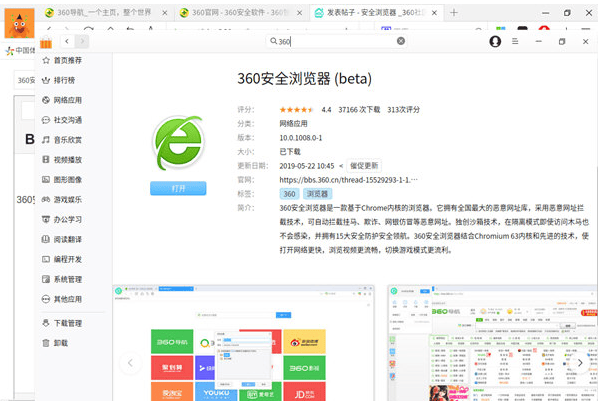This screenshot has height=401, width=598.
Task: Open 排行榜 rankings category
Action: 58,80
